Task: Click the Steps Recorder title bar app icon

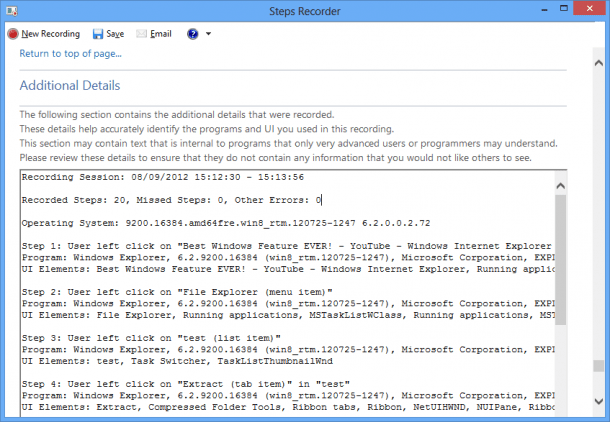Action: [x=12, y=11]
